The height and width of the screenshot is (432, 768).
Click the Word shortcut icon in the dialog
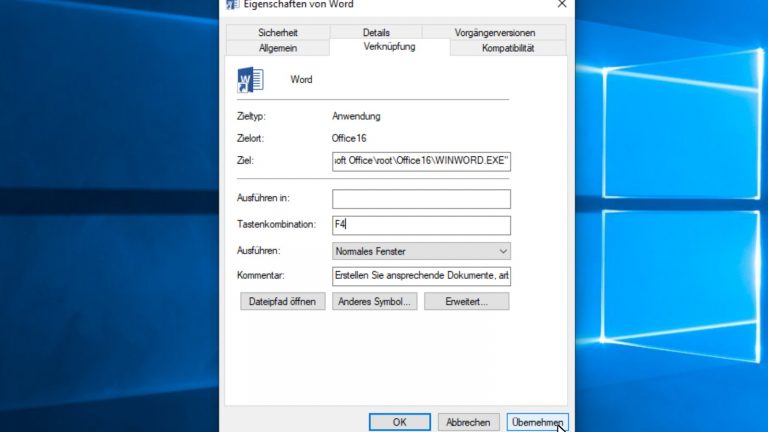coord(249,79)
